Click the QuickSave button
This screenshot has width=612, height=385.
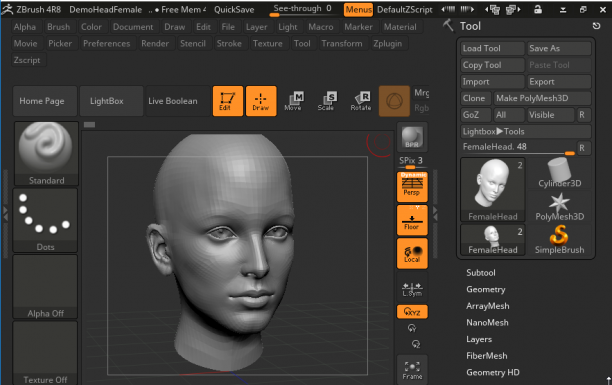[x=234, y=9]
